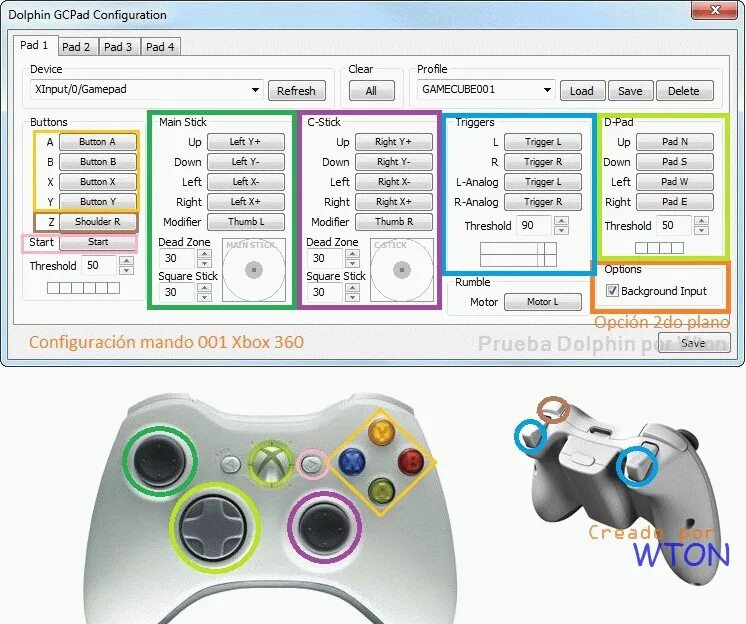Viewport: 746px width, 624px height.
Task: Click L-Analog mapping Trigger L
Action: pos(543,182)
